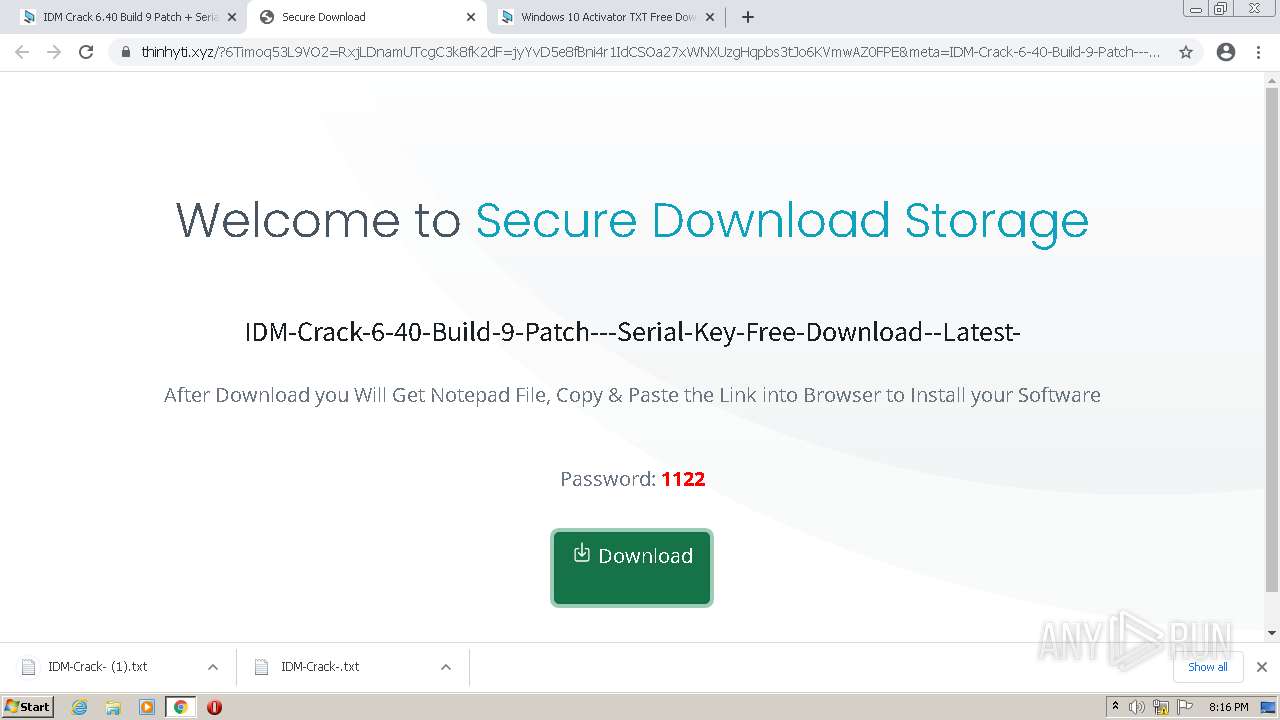
Task: Close the Secure Download tab
Action: [x=471, y=17]
